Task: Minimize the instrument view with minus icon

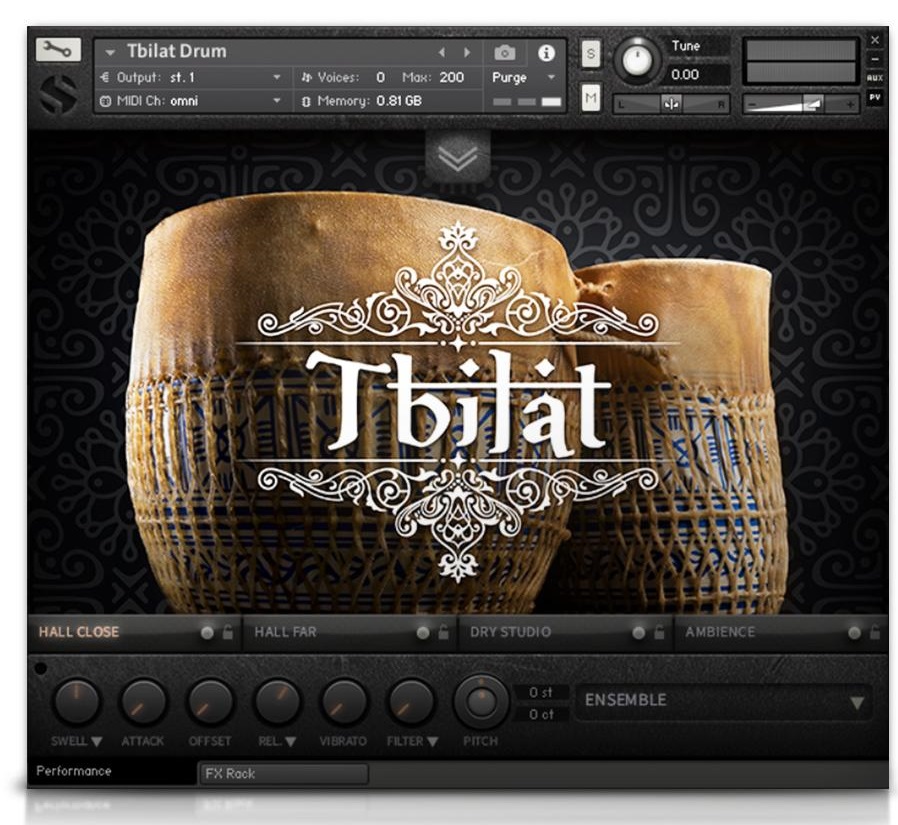Action: (875, 59)
